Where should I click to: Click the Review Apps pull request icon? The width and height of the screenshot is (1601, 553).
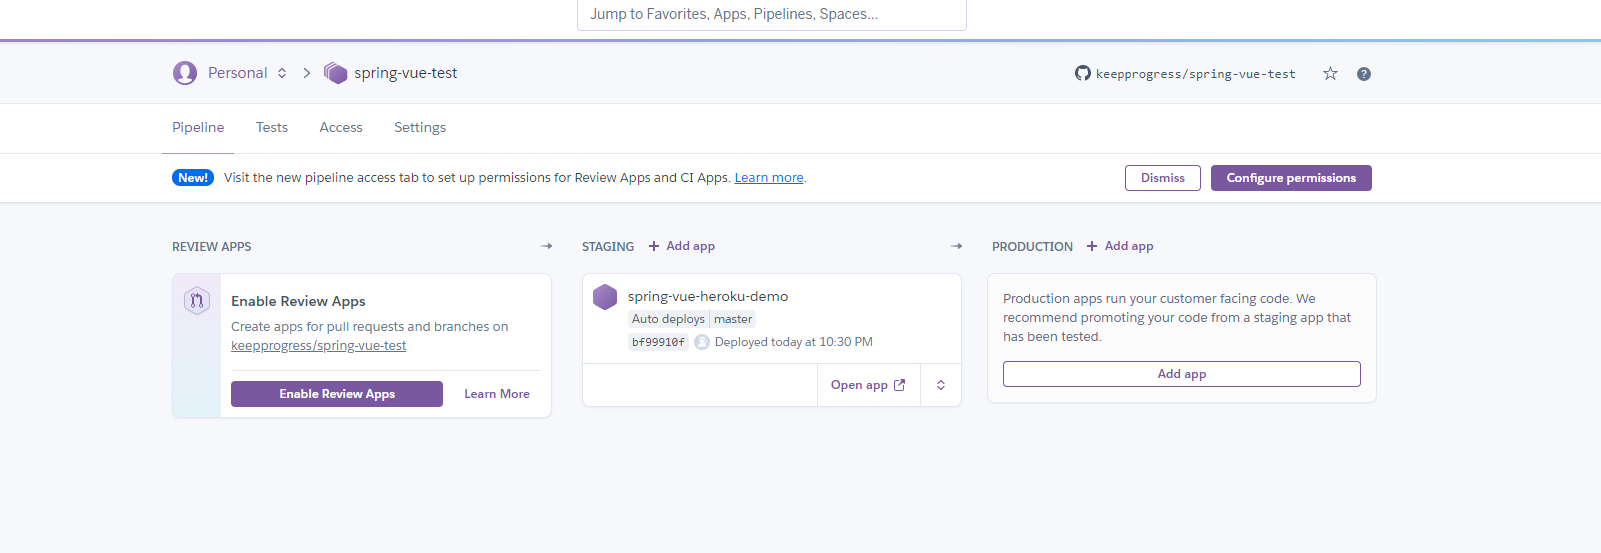197,300
